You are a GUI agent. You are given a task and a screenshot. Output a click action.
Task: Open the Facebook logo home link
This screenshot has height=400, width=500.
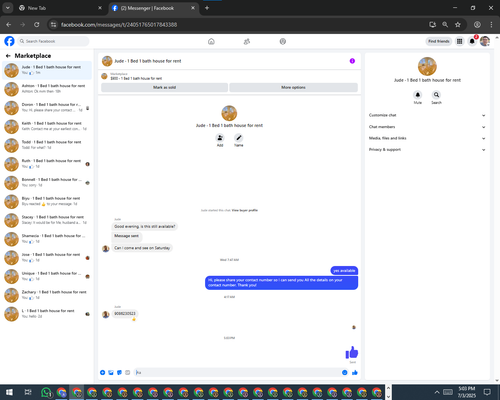(x=9, y=41)
